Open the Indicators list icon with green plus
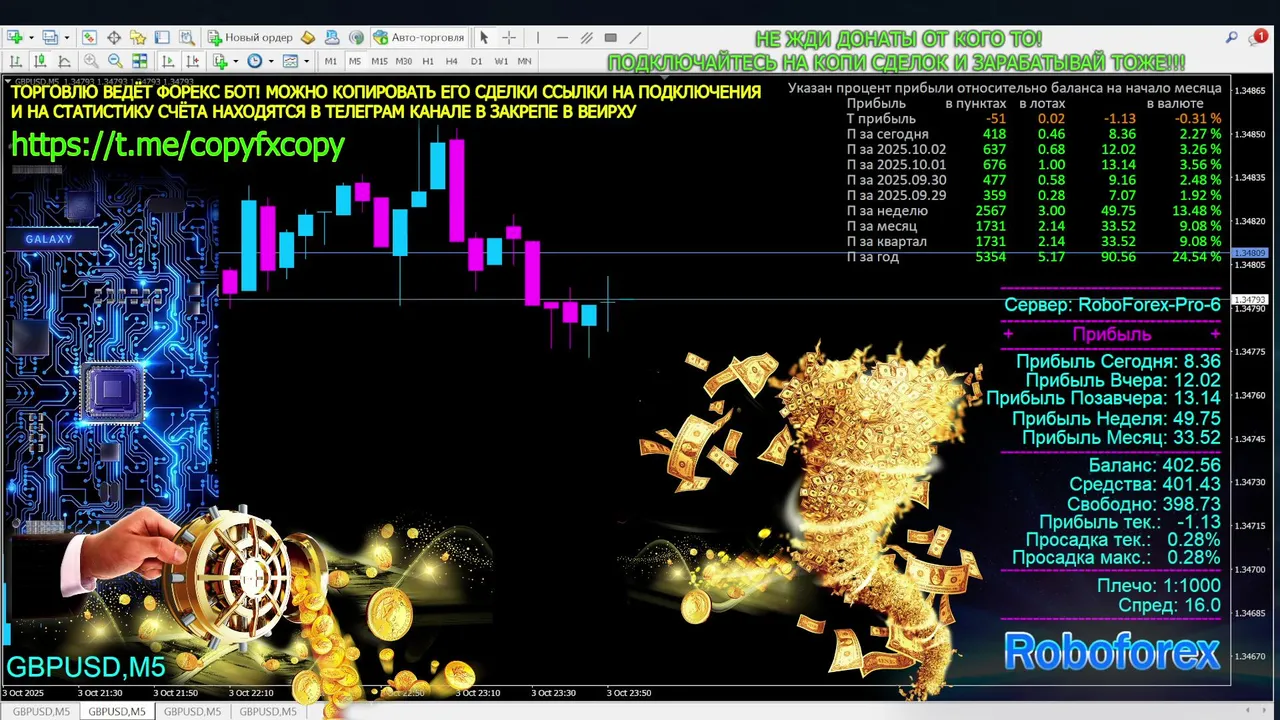Screen dimensions: 1280x720 (x=220, y=61)
